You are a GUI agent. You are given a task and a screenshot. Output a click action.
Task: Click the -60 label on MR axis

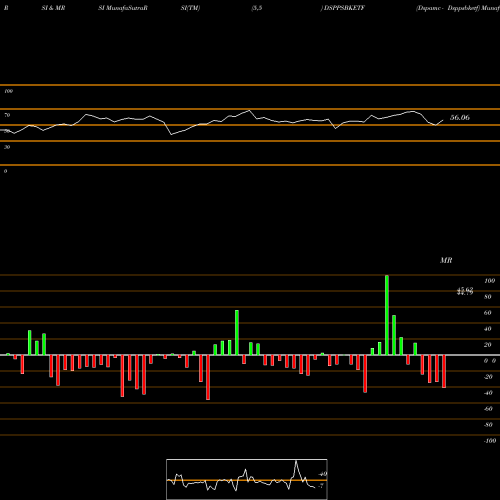tap(488, 409)
